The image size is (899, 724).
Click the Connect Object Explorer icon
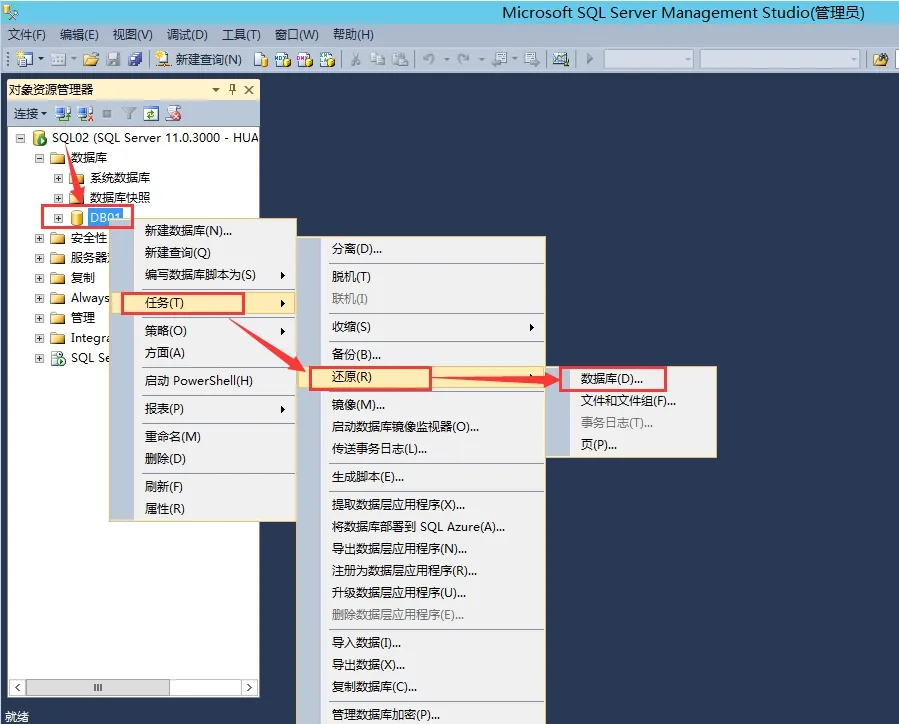pyautogui.click(x=62, y=114)
